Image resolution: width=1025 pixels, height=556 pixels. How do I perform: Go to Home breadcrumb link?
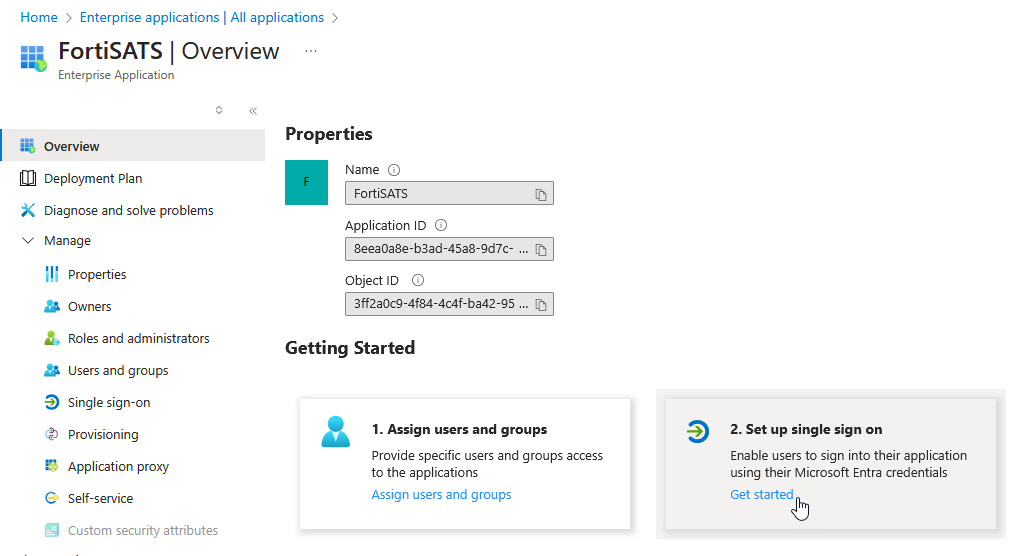[39, 18]
